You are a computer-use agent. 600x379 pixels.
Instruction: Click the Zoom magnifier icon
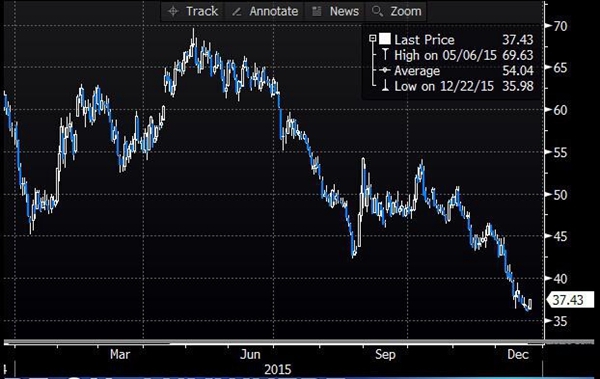coord(377,11)
